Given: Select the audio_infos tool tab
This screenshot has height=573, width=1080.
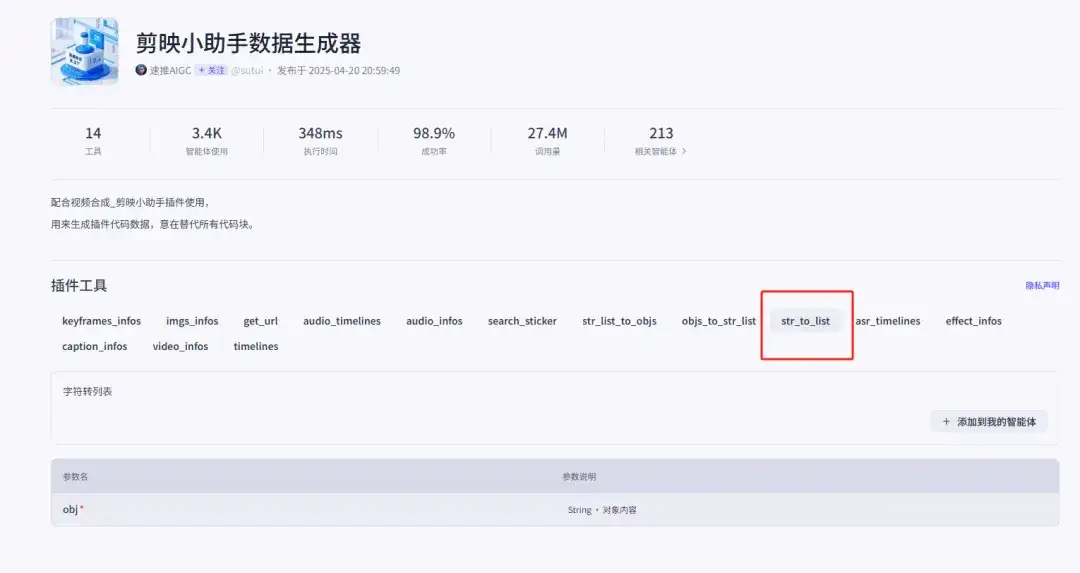Looking at the screenshot, I should click(x=434, y=321).
